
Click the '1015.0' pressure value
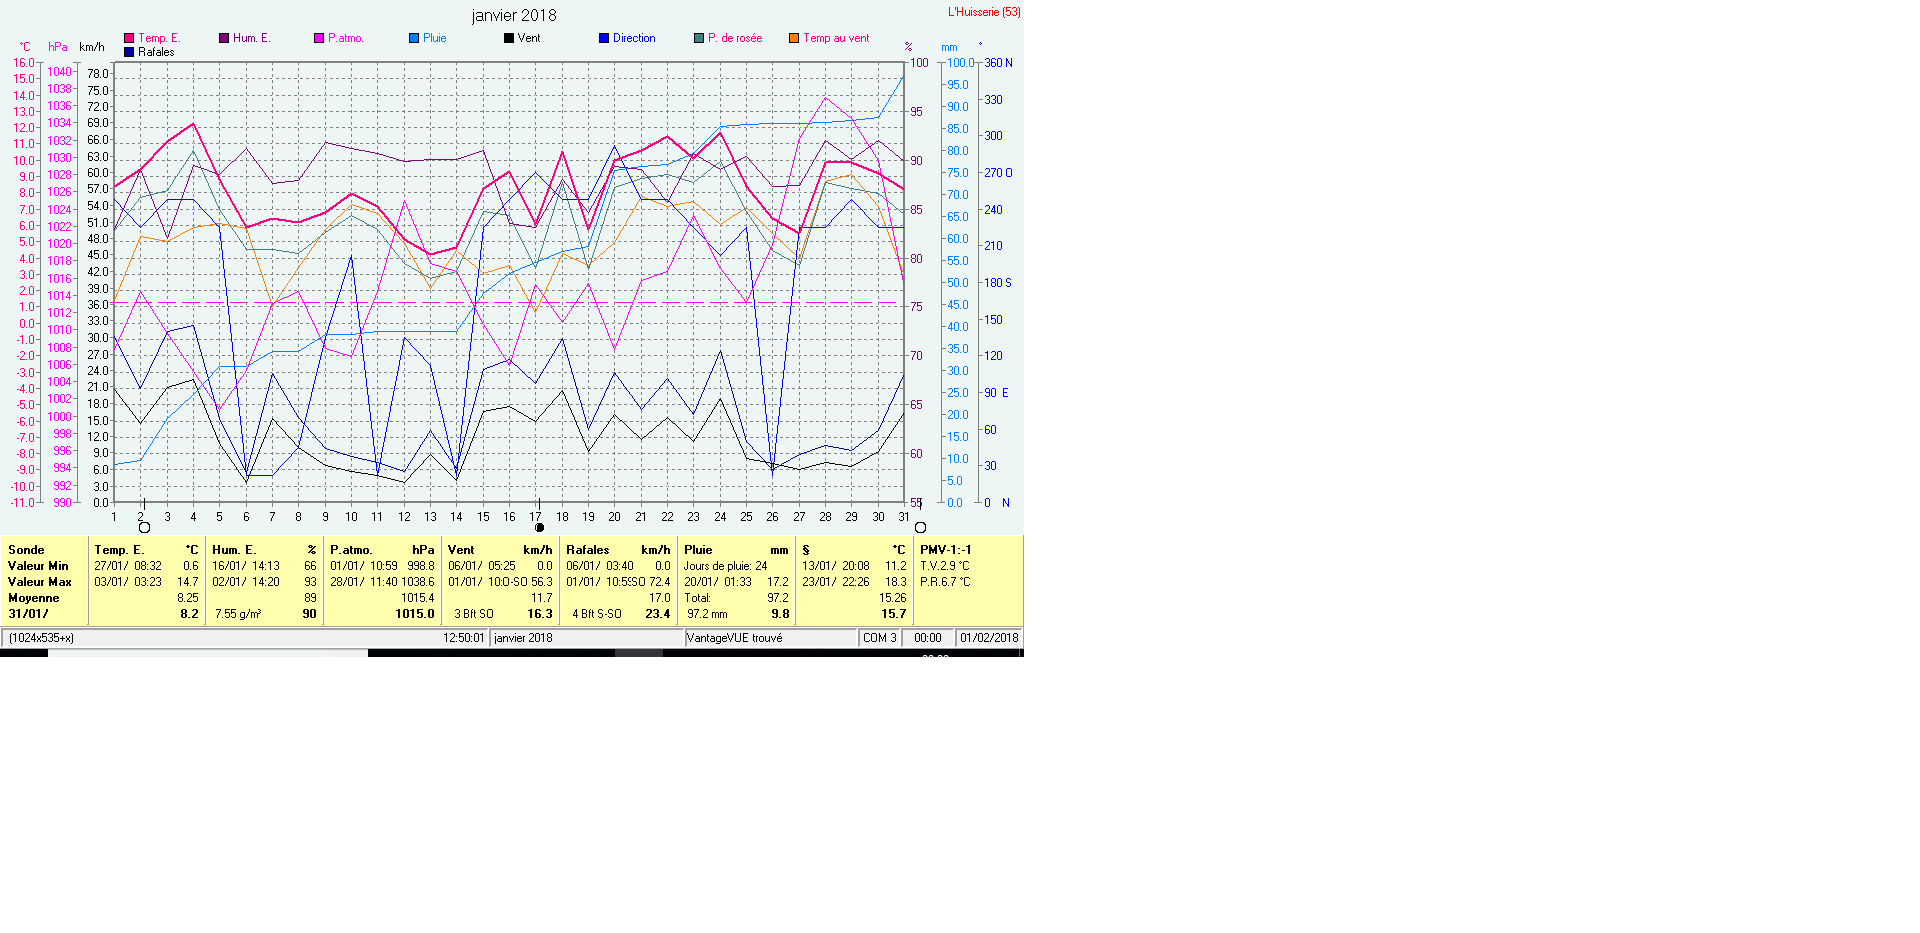point(415,614)
